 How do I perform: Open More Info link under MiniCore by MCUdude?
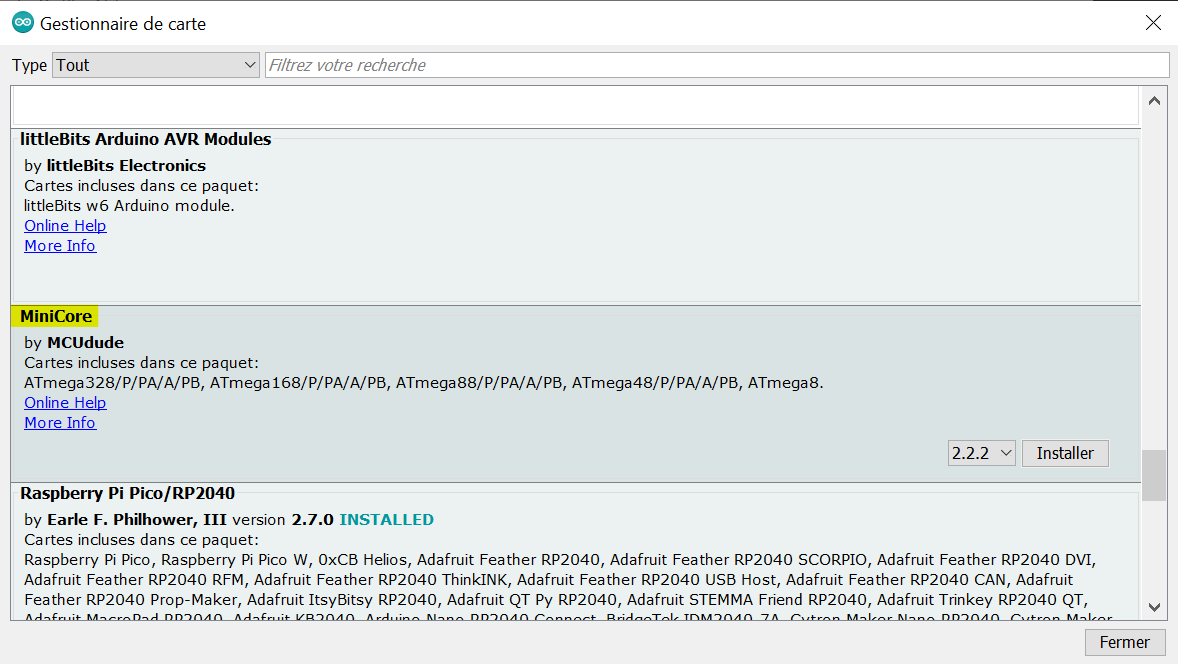click(60, 423)
